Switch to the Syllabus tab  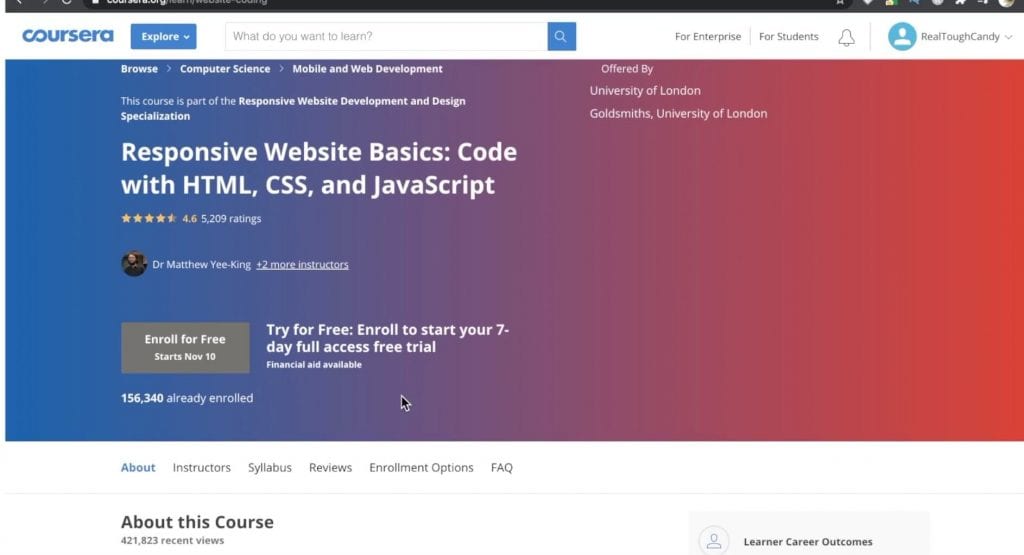[x=270, y=468]
